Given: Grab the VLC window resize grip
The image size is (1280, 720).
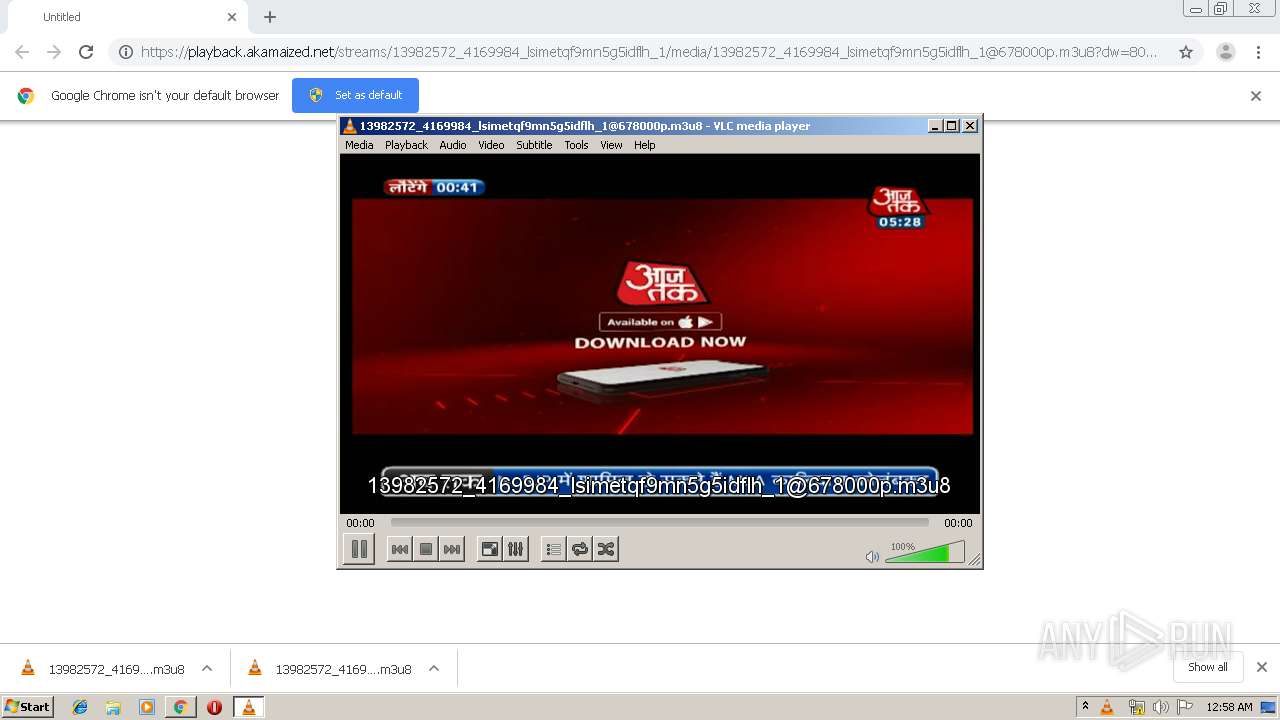Looking at the screenshot, I should pyautogui.click(x=974, y=560).
